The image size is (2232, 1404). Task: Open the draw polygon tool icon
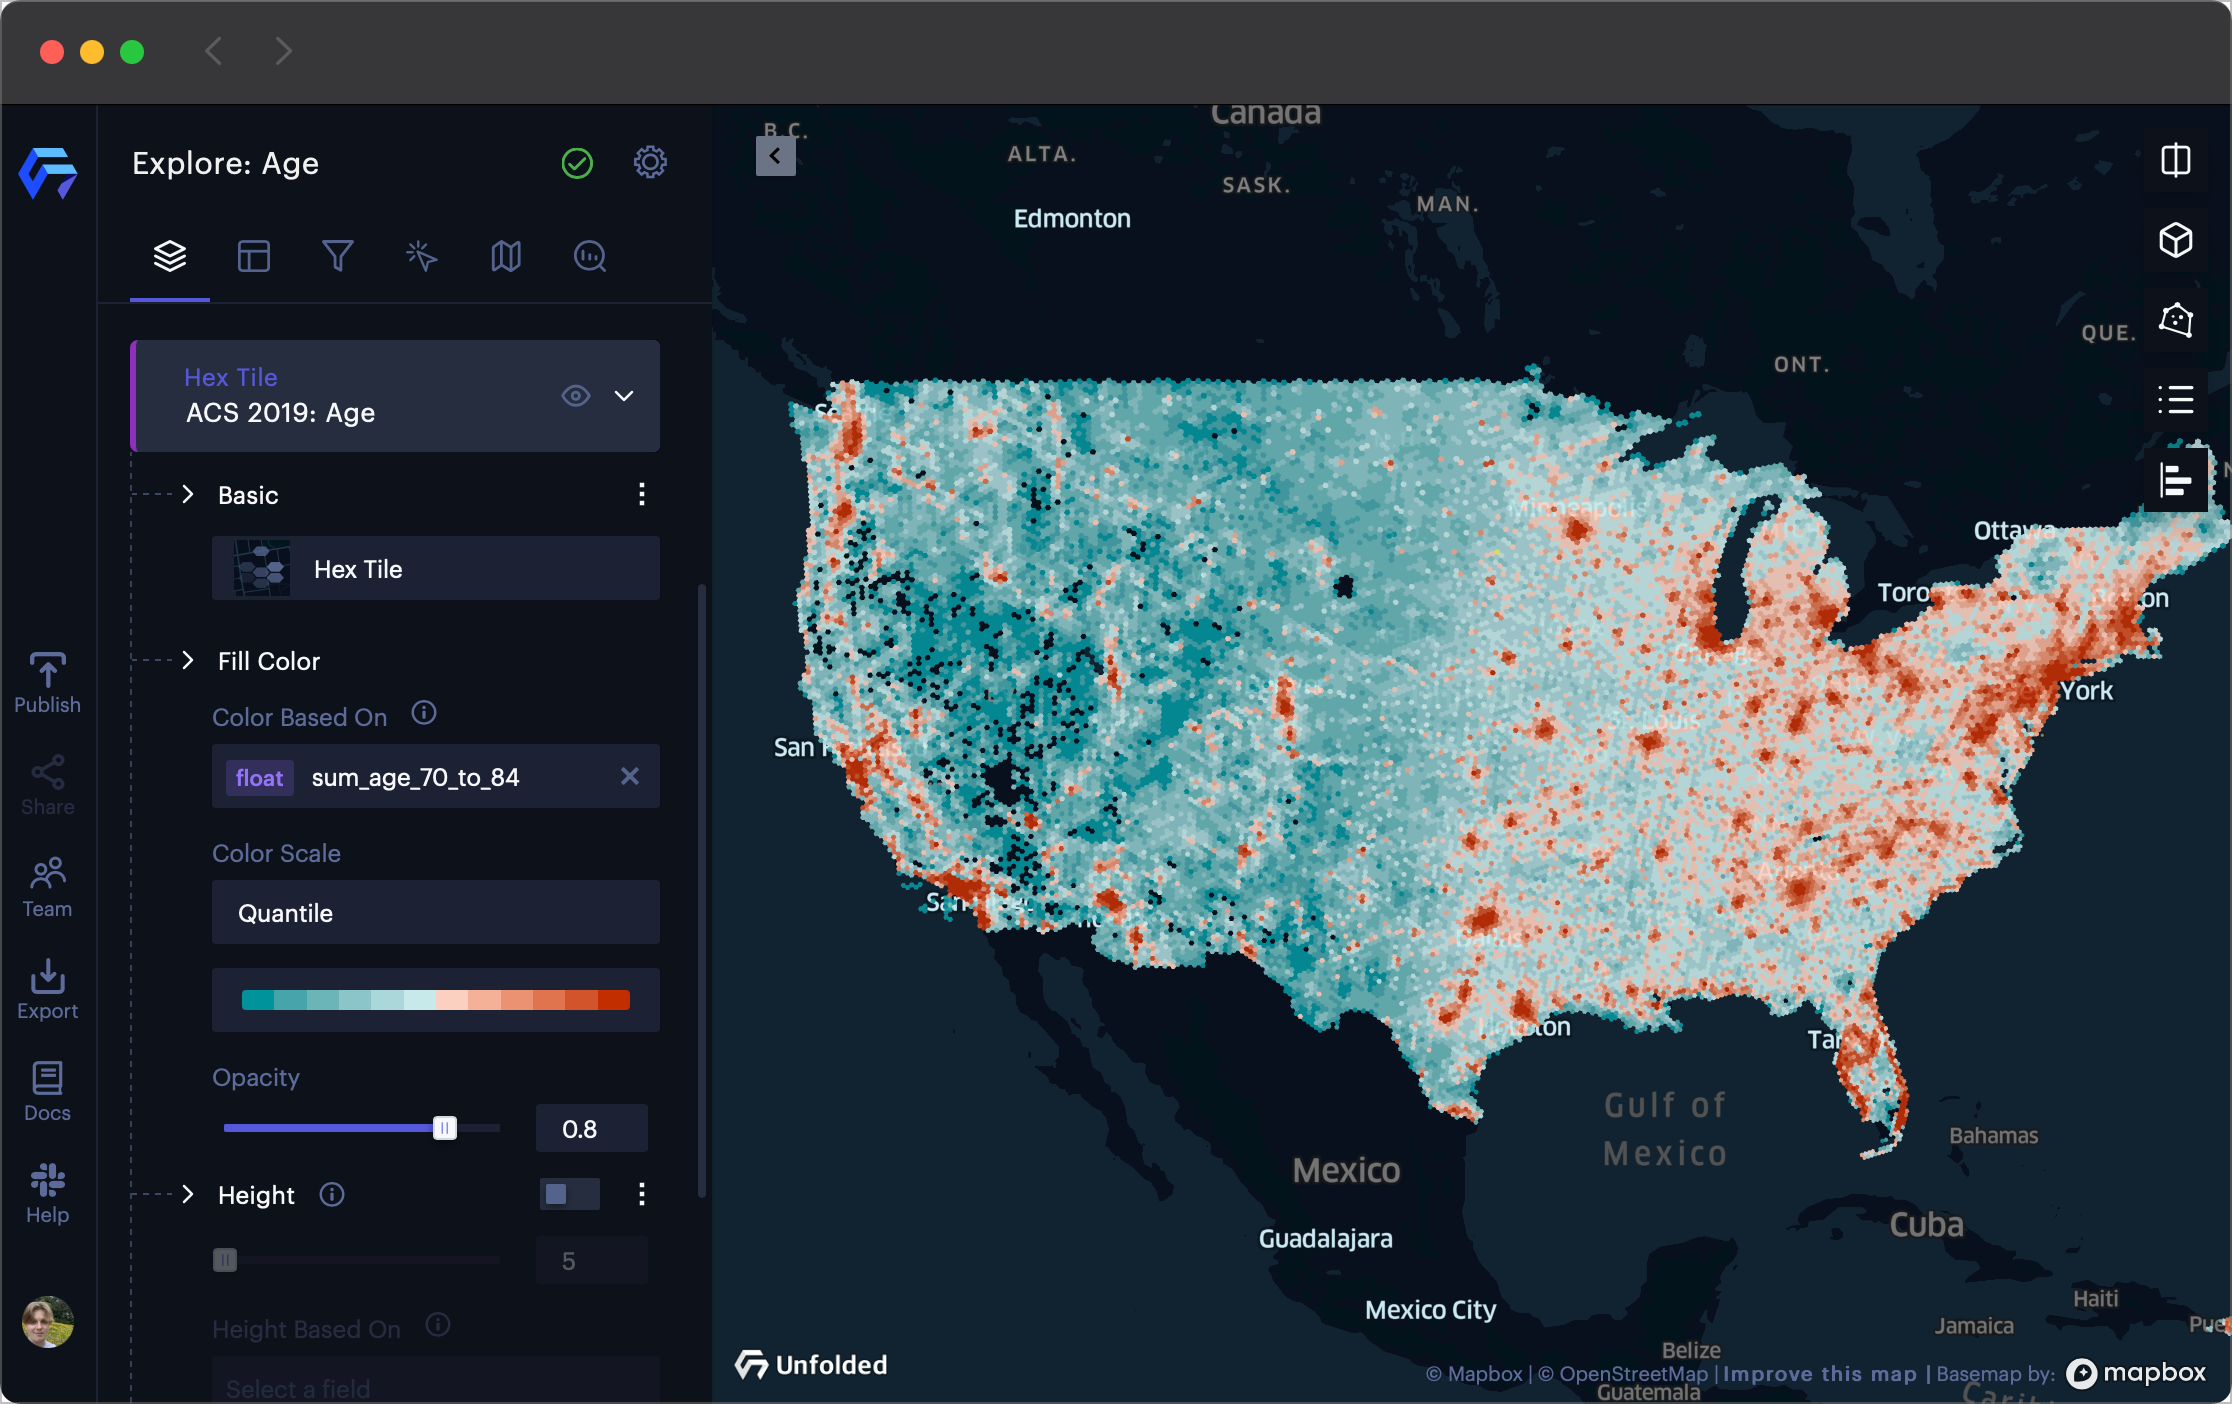click(x=2175, y=320)
